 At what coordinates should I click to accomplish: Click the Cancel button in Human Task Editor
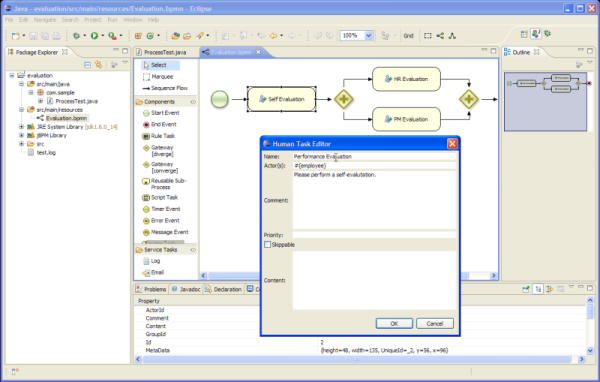click(x=435, y=323)
